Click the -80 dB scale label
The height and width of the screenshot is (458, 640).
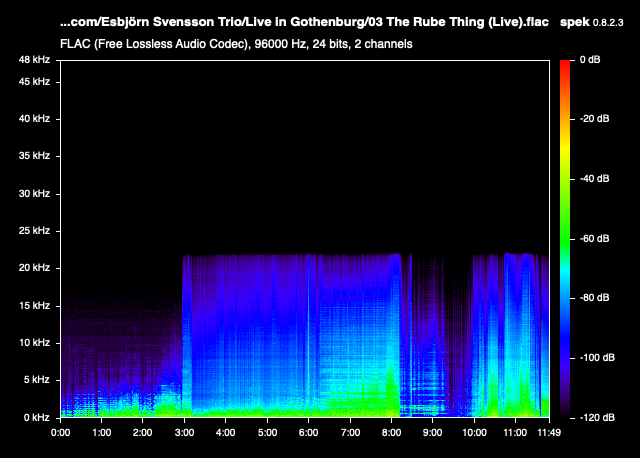(595, 298)
